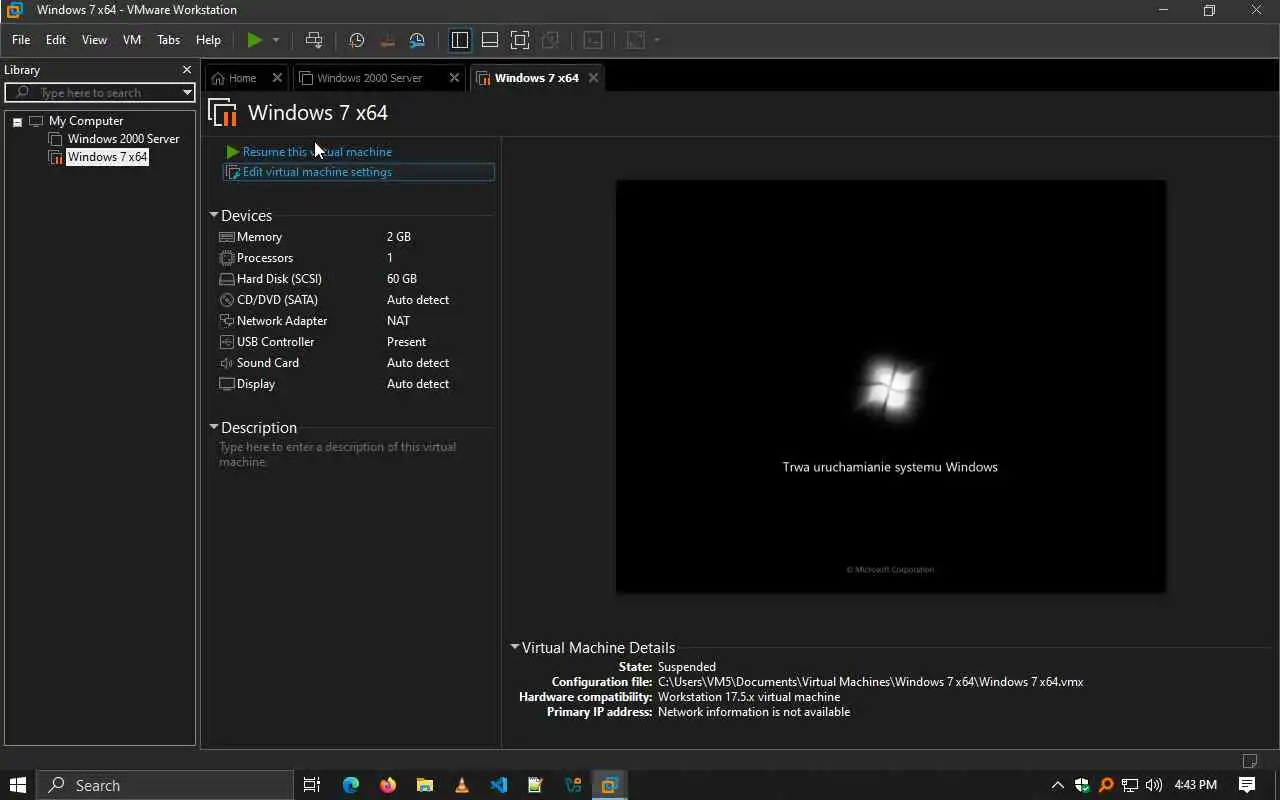Launch Firefox from the taskbar
This screenshot has width=1280, height=800.
(x=388, y=785)
